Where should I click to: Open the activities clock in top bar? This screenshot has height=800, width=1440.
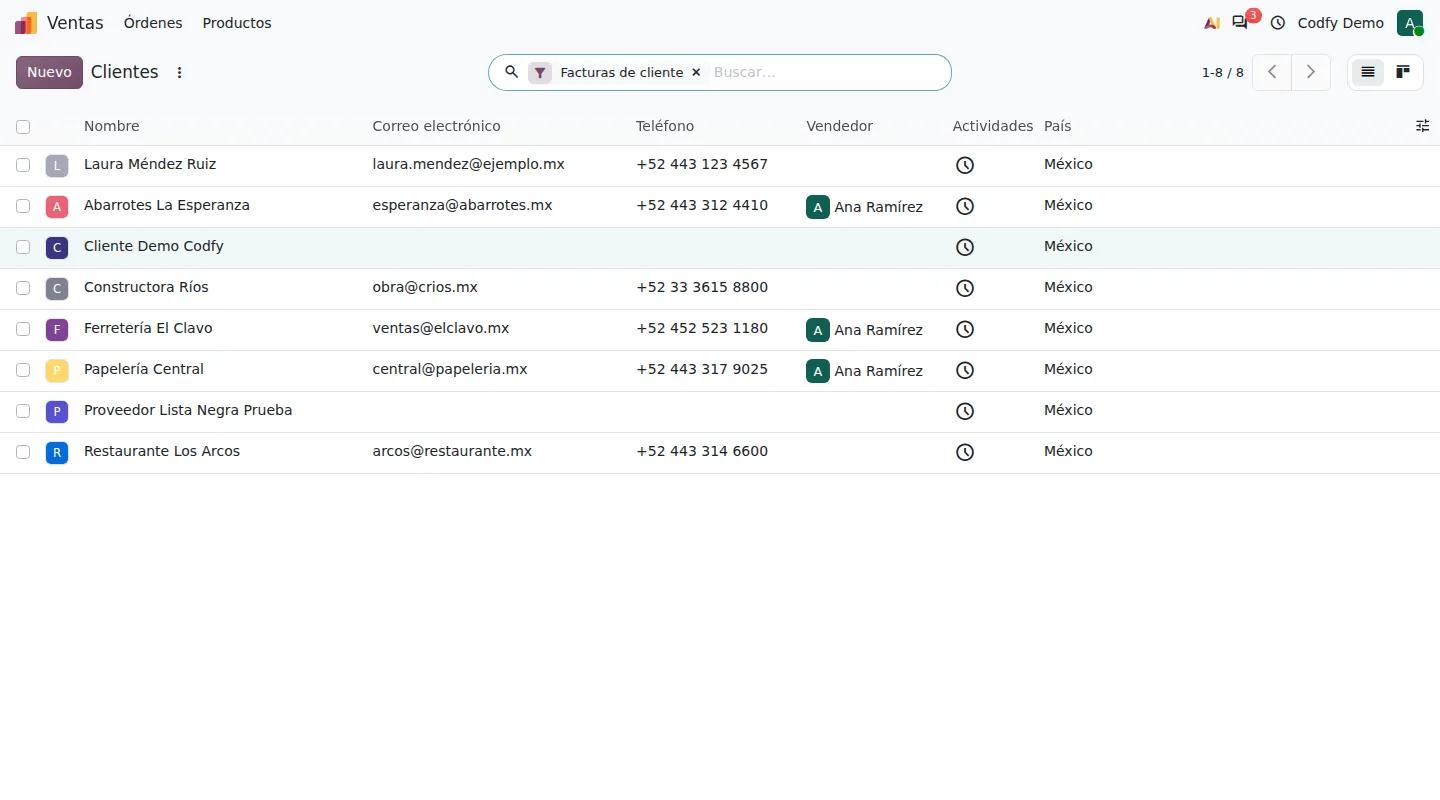1278,23
